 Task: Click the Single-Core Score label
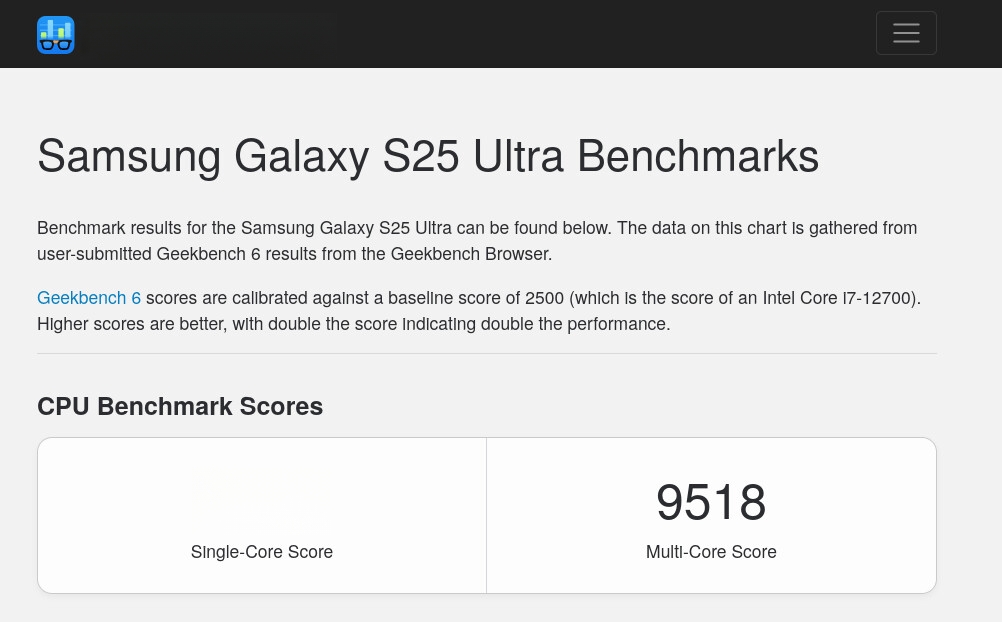pos(262,552)
